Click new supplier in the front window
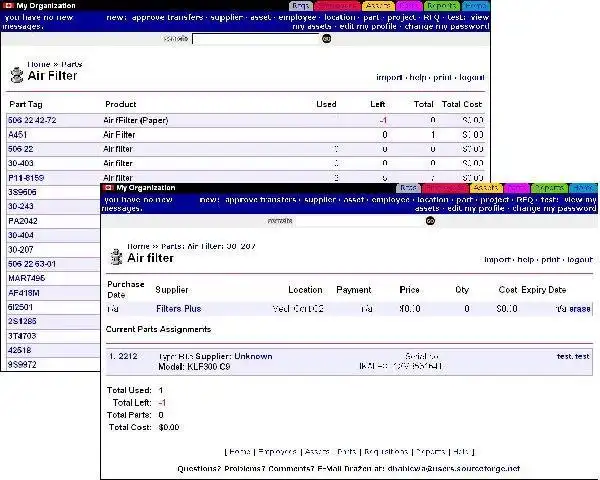600x480 pixels. (320, 199)
